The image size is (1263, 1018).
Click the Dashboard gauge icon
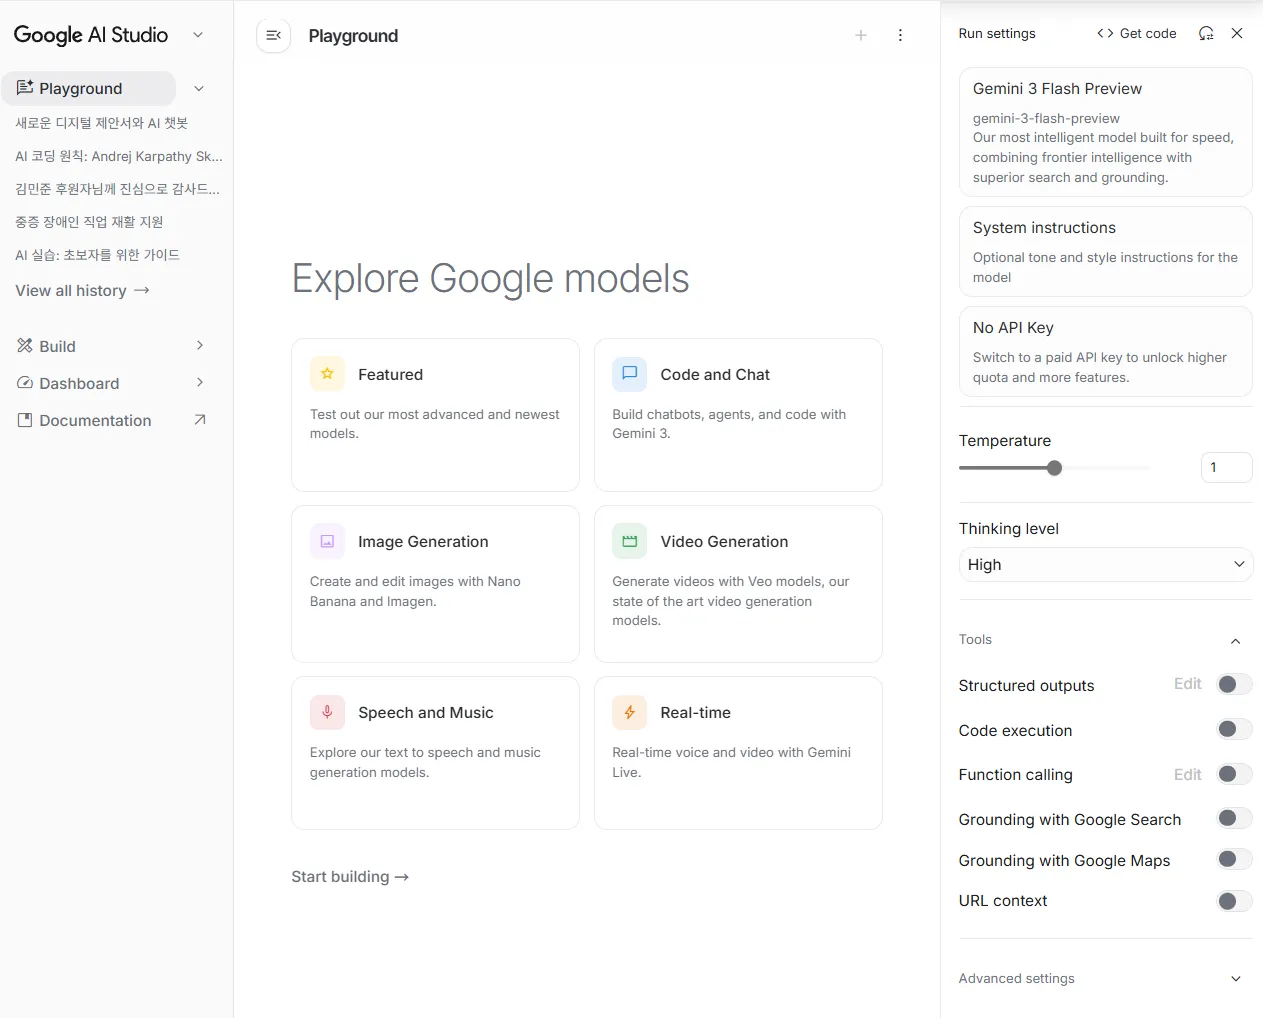[25, 383]
